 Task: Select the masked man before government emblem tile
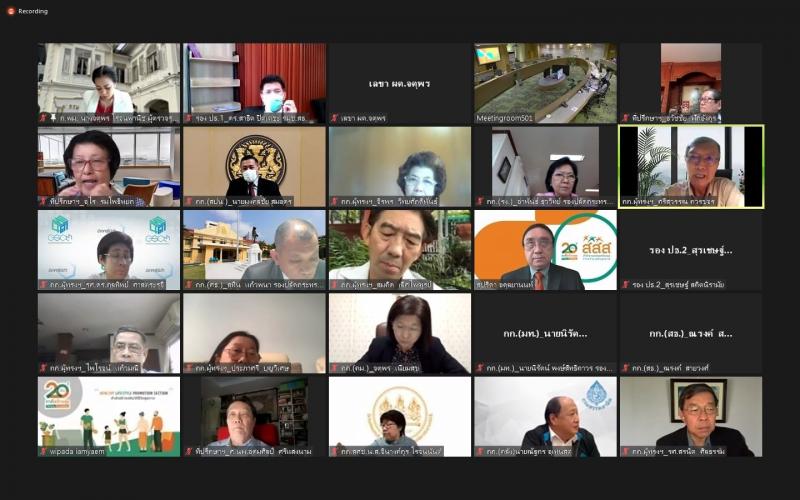pyautogui.click(x=254, y=167)
